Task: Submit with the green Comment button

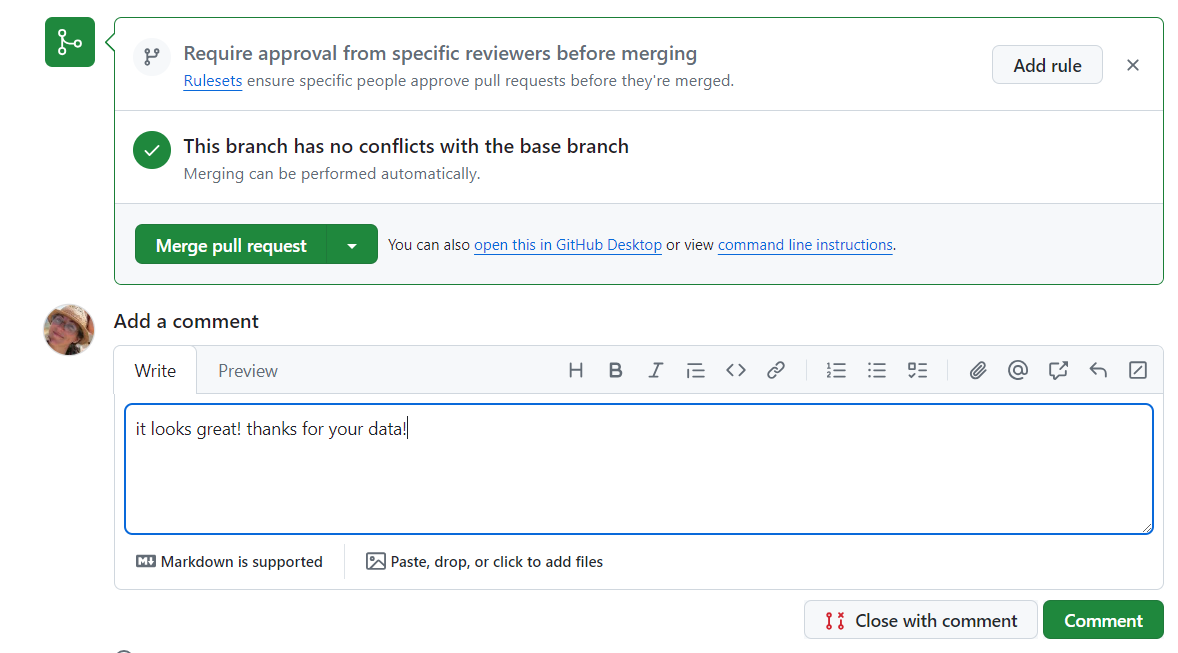Action: point(1103,621)
